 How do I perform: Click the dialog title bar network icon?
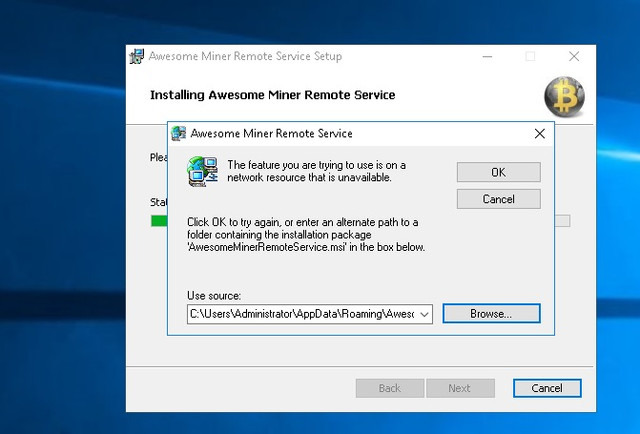coord(178,134)
